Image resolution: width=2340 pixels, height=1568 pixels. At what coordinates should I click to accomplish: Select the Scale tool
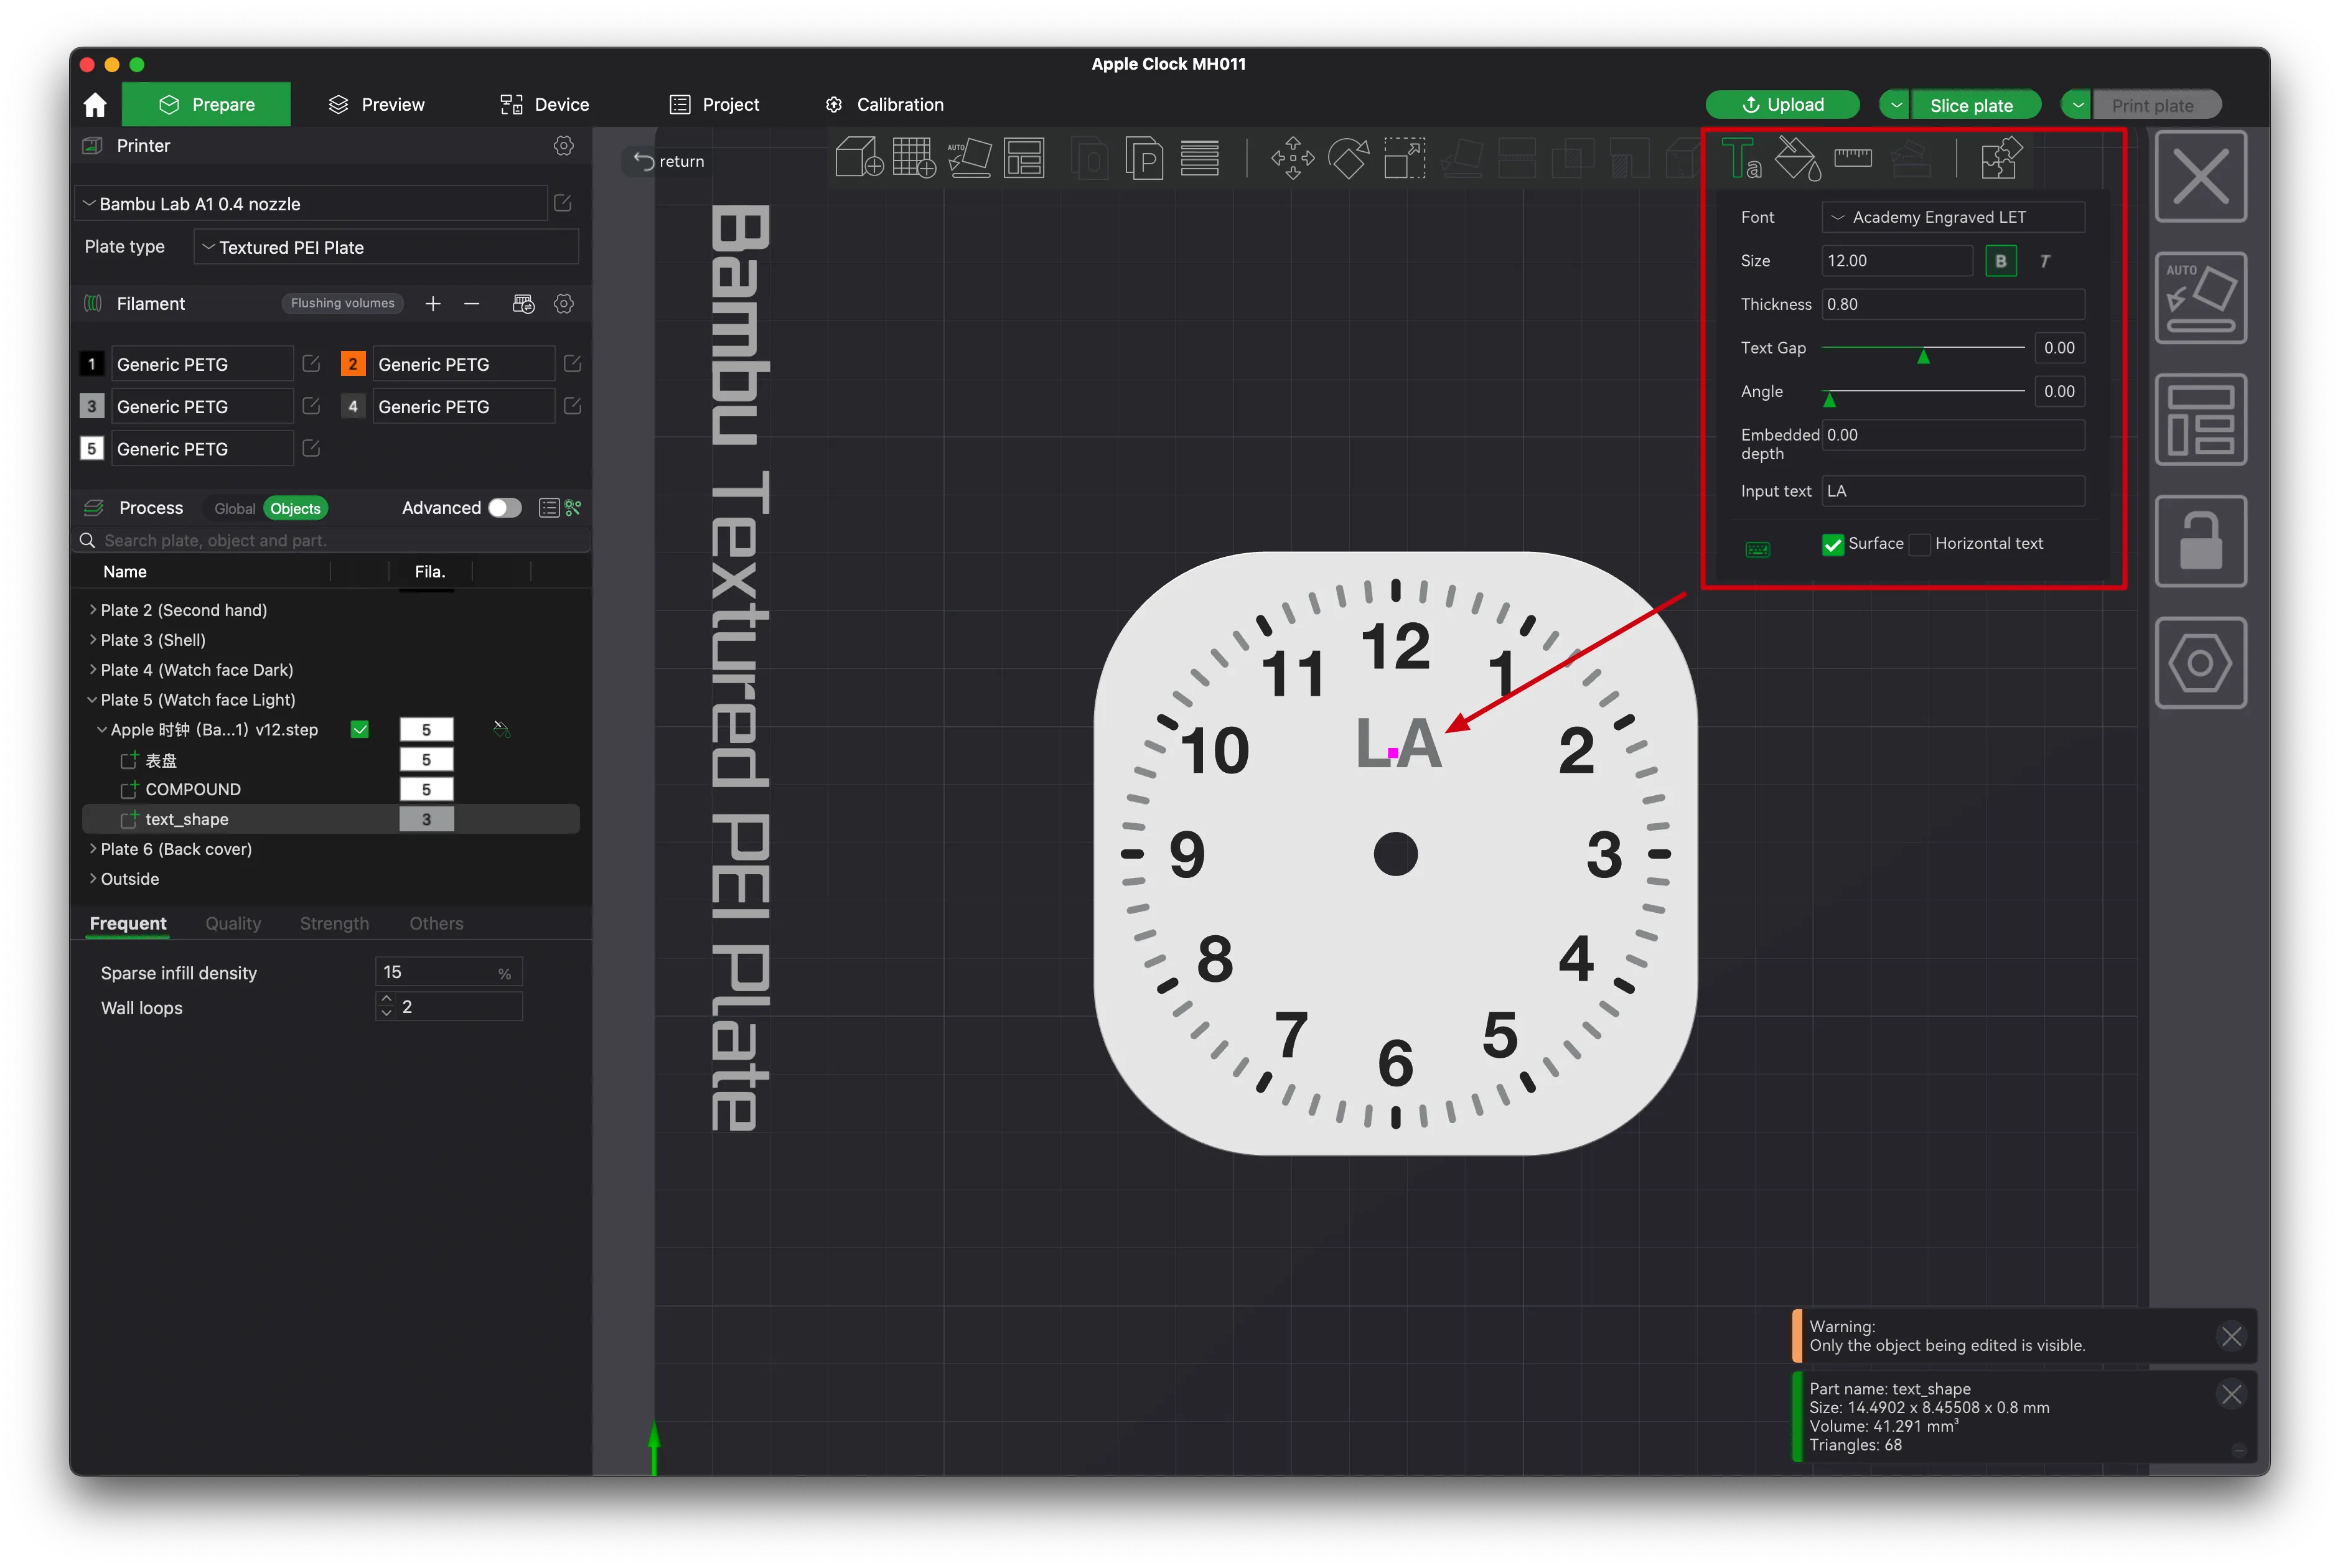pos(1404,158)
